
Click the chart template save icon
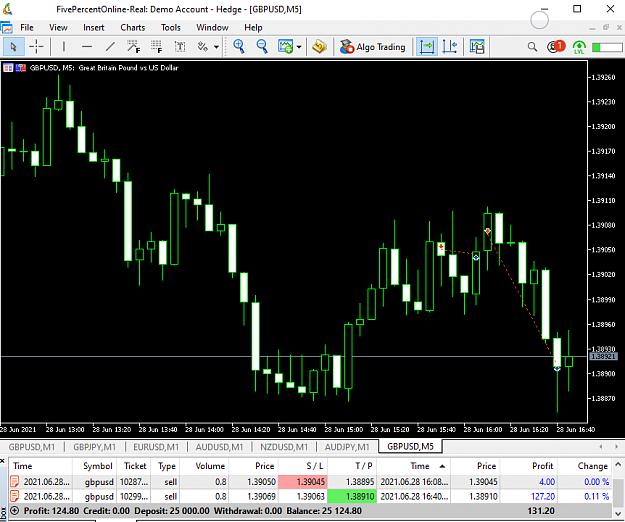pos(477,47)
